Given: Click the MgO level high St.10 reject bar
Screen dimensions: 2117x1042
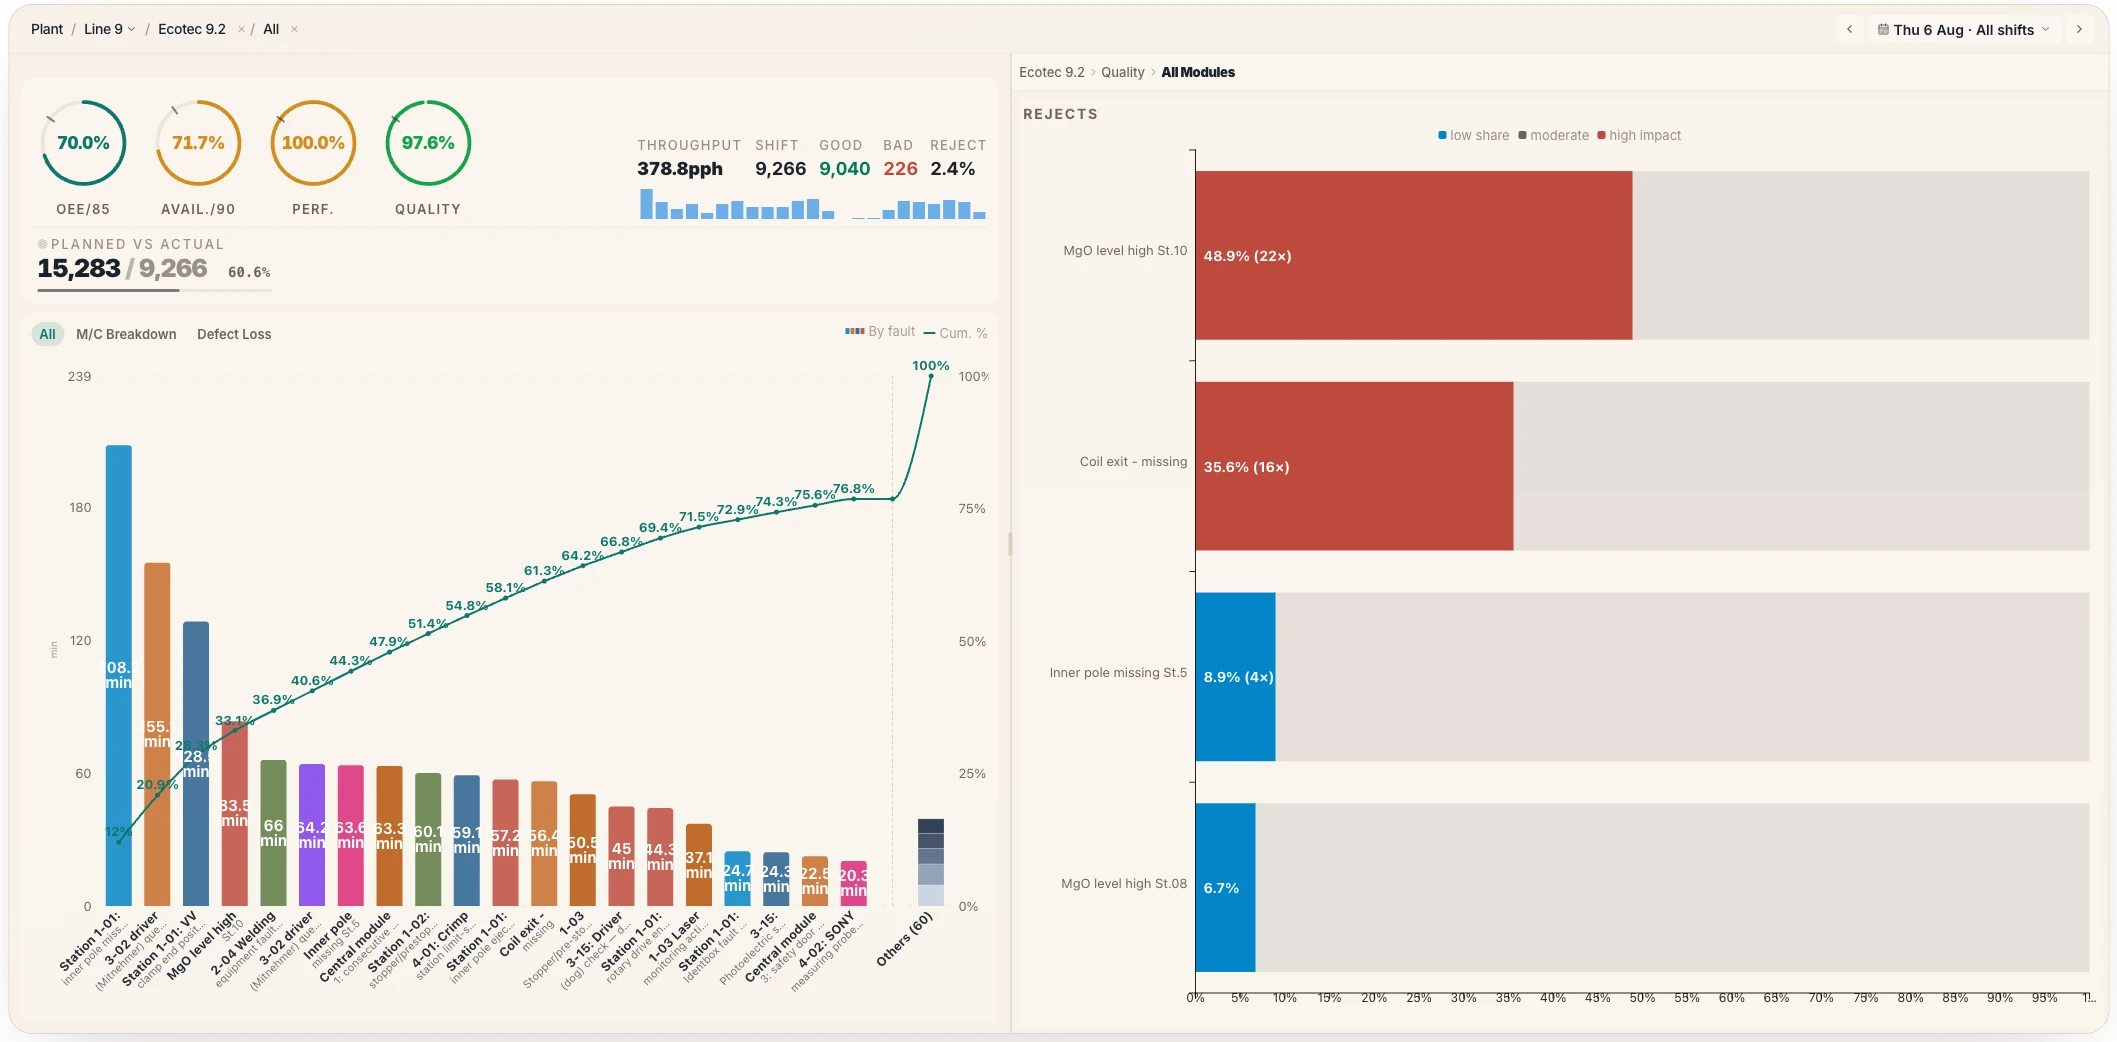Looking at the screenshot, I should [1413, 255].
